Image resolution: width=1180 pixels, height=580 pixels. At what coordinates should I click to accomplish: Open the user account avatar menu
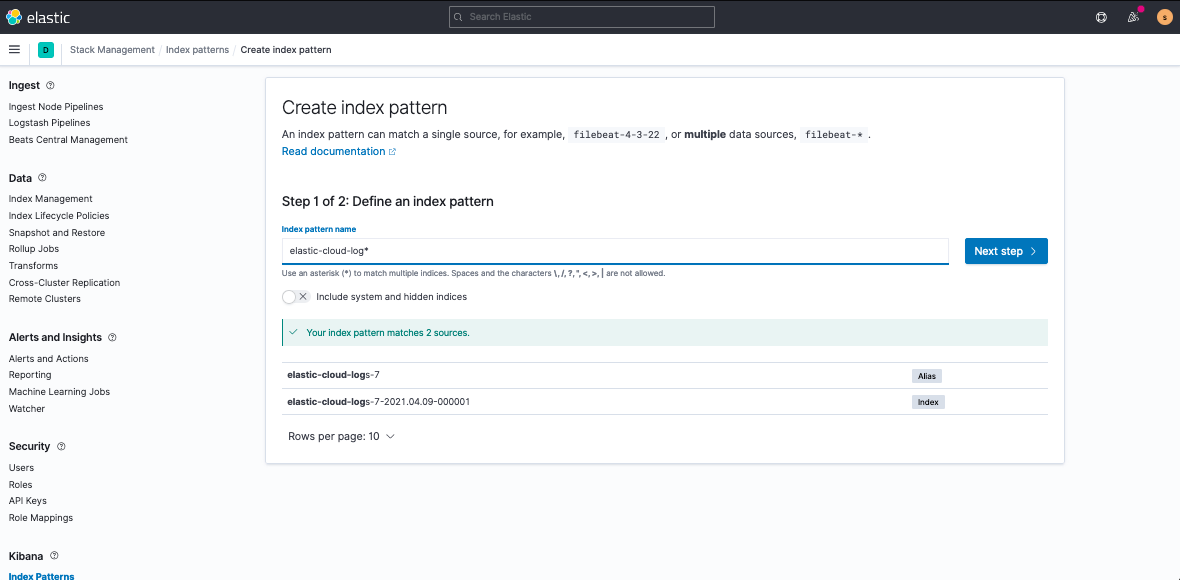click(1163, 17)
